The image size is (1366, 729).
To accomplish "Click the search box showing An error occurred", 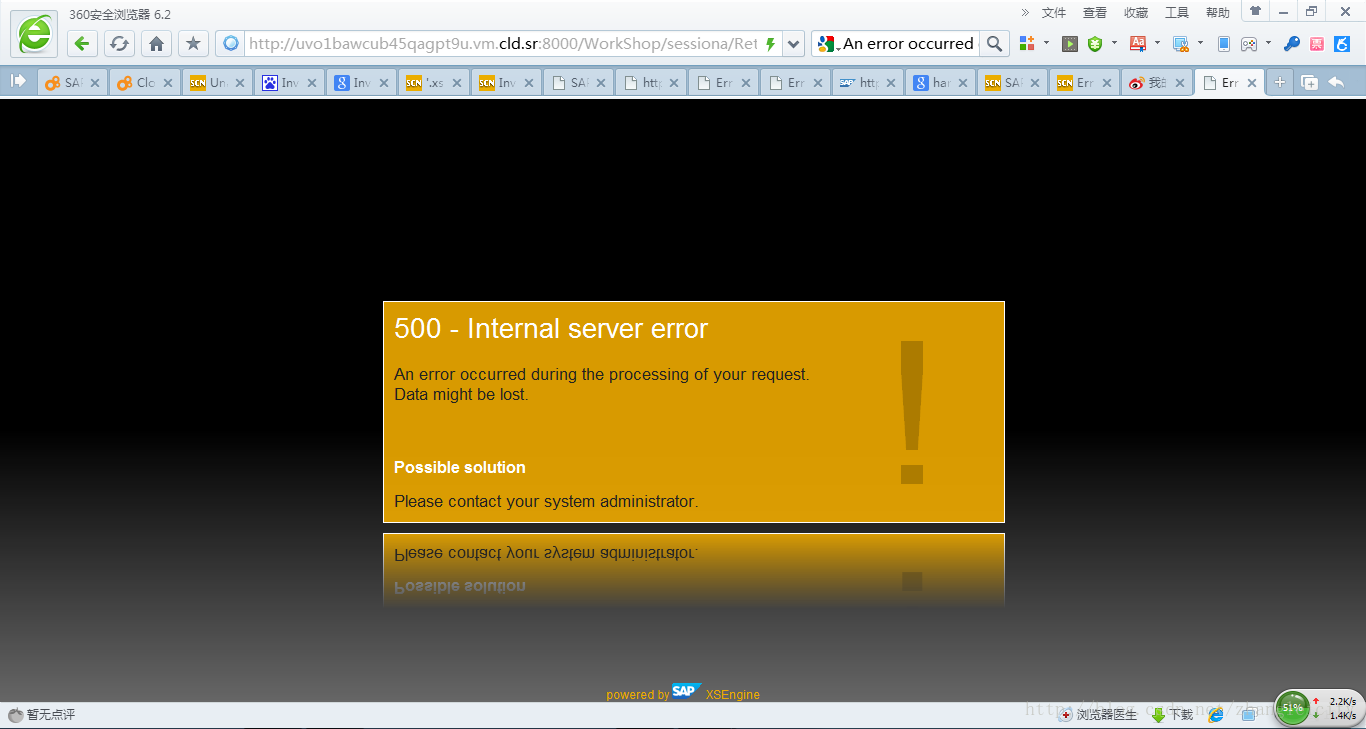I will click(908, 44).
